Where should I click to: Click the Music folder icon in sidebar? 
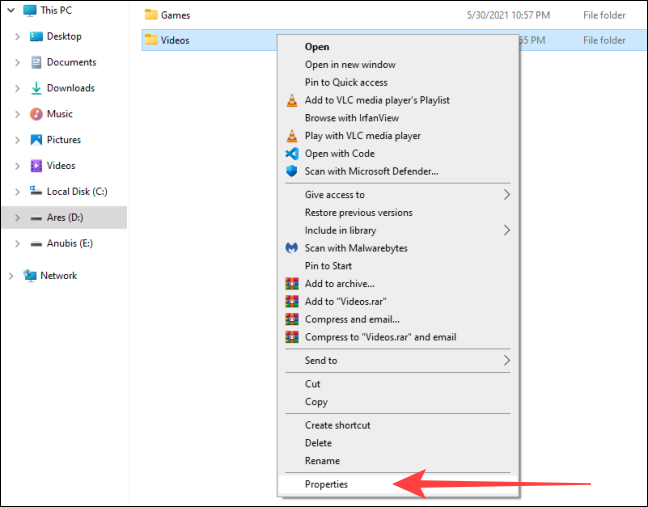(36, 114)
